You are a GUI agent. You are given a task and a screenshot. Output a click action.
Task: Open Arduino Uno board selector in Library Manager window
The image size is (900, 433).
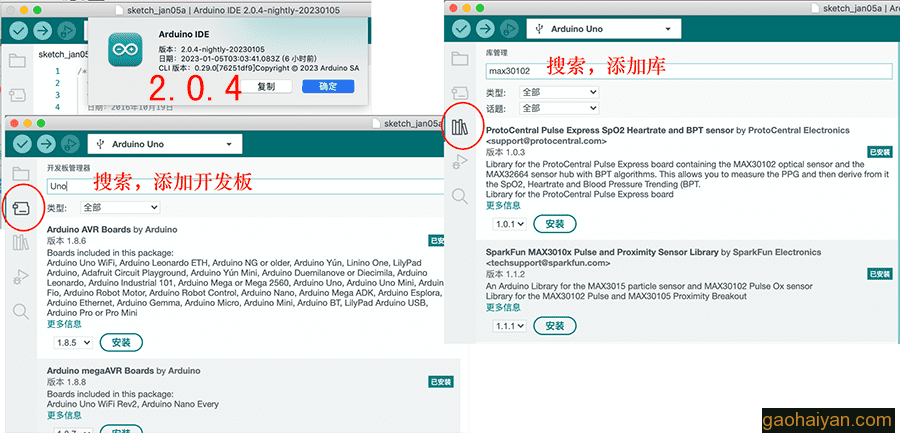tap(604, 29)
